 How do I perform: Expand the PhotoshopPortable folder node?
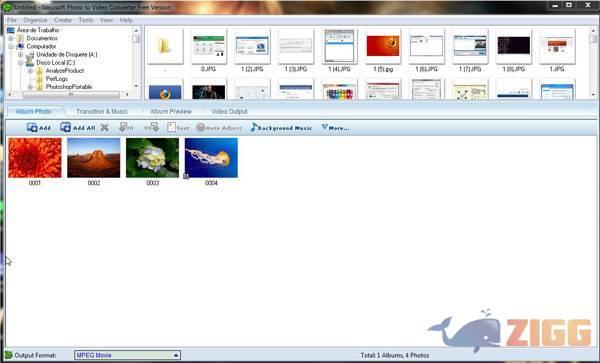30,87
